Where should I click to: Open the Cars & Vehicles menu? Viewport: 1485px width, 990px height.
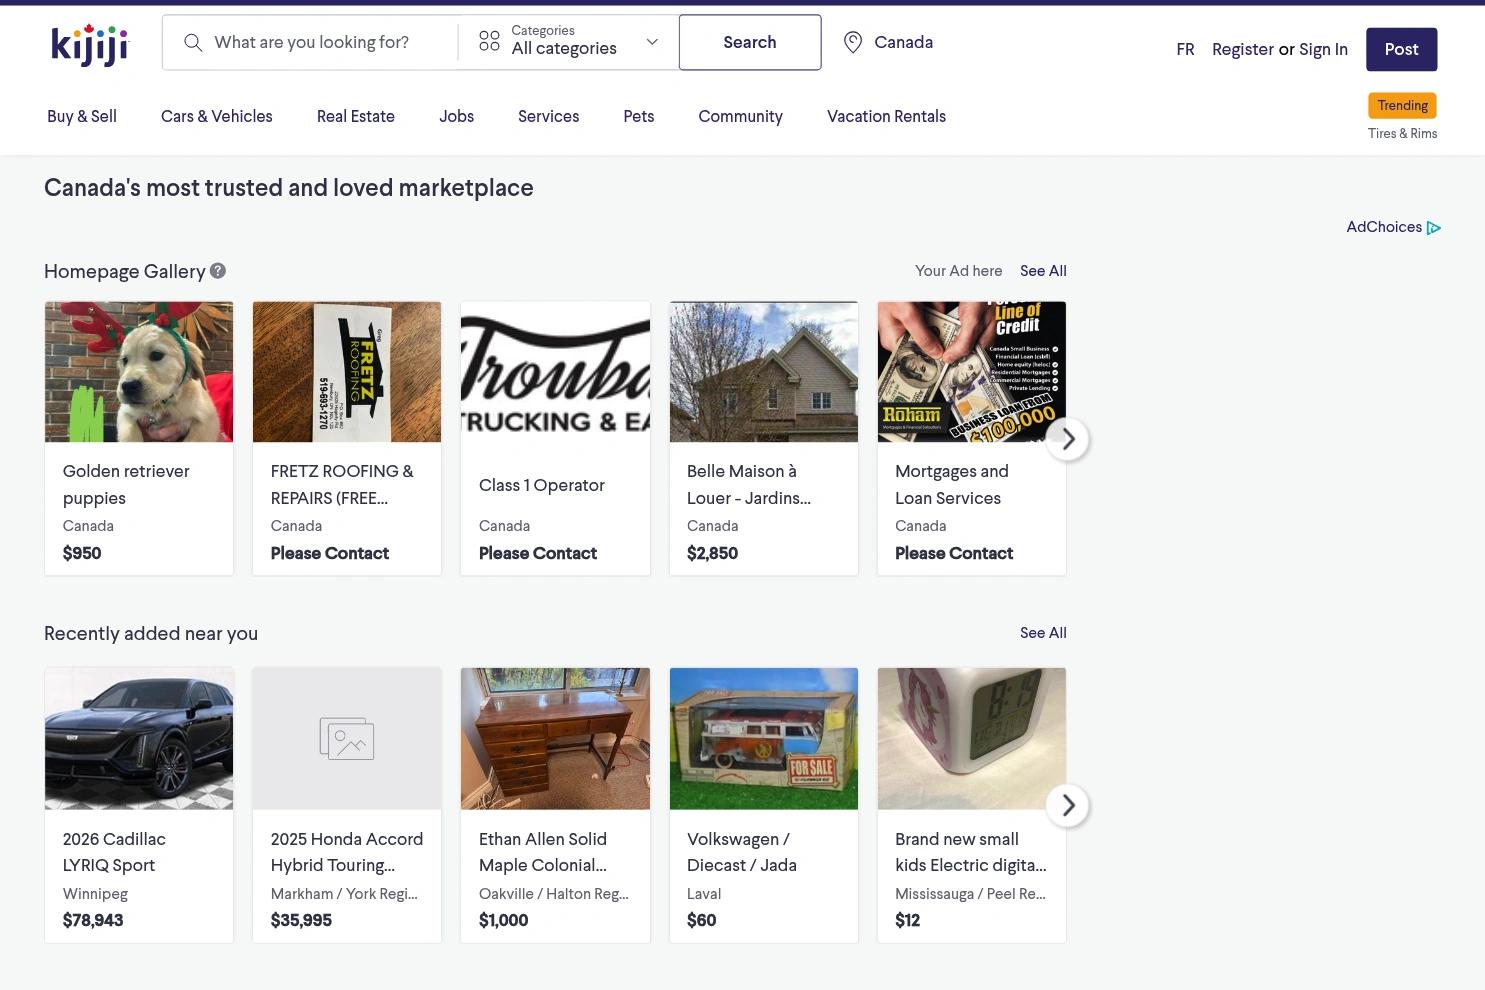tap(217, 116)
